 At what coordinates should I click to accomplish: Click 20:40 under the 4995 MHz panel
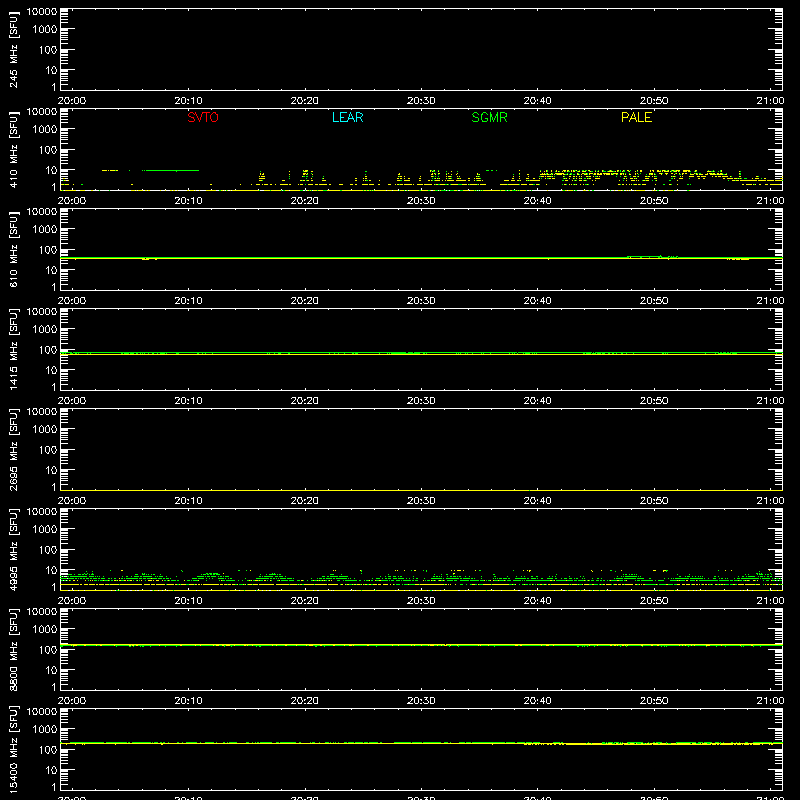537,601
